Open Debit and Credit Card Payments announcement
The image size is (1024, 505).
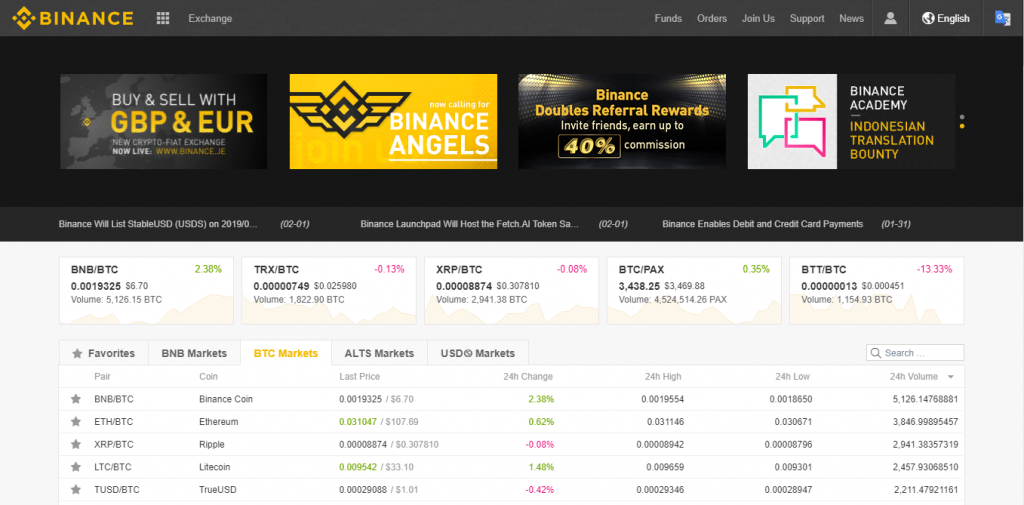763,224
